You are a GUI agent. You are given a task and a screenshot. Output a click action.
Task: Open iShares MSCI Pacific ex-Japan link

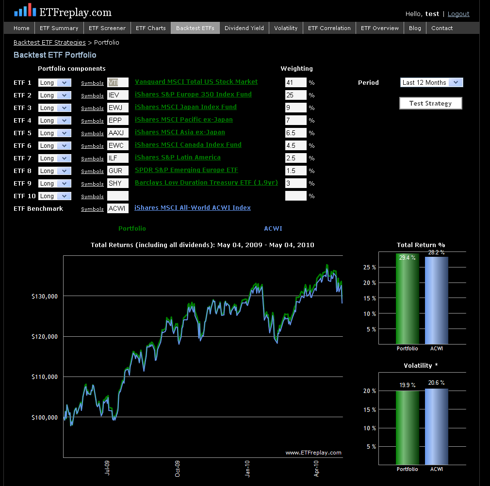point(184,120)
